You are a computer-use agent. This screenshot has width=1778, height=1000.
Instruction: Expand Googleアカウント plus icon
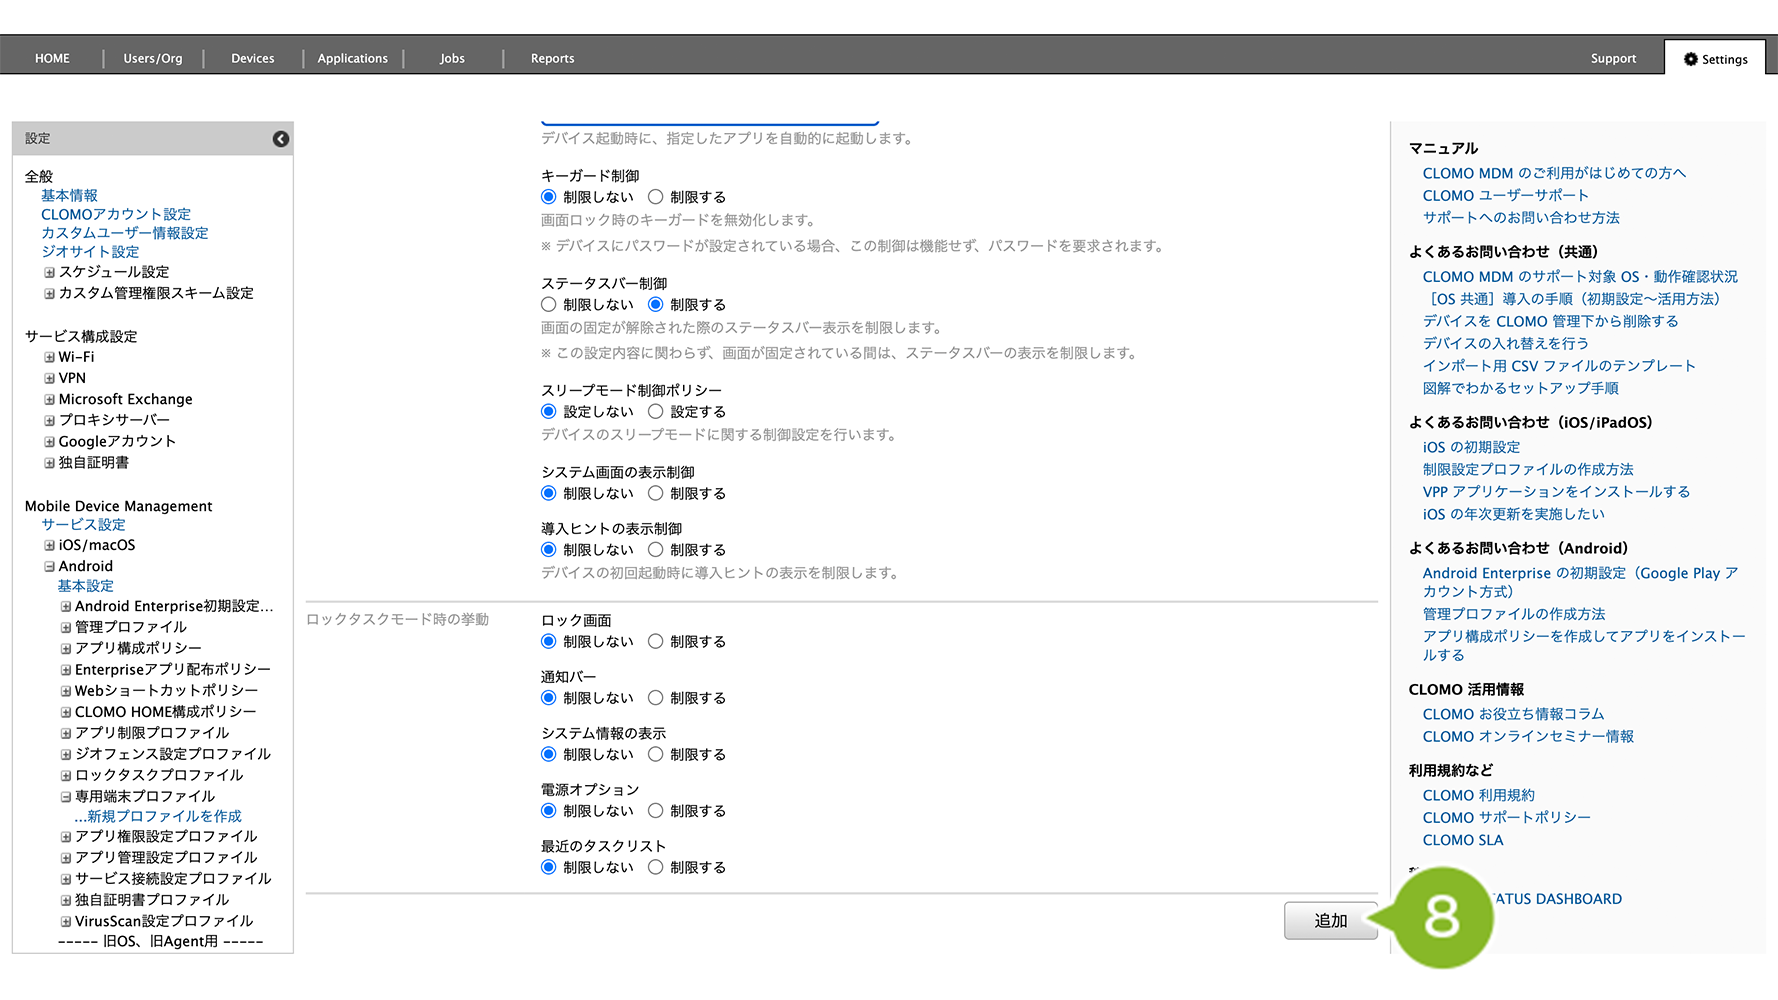pyautogui.click(x=49, y=441)
